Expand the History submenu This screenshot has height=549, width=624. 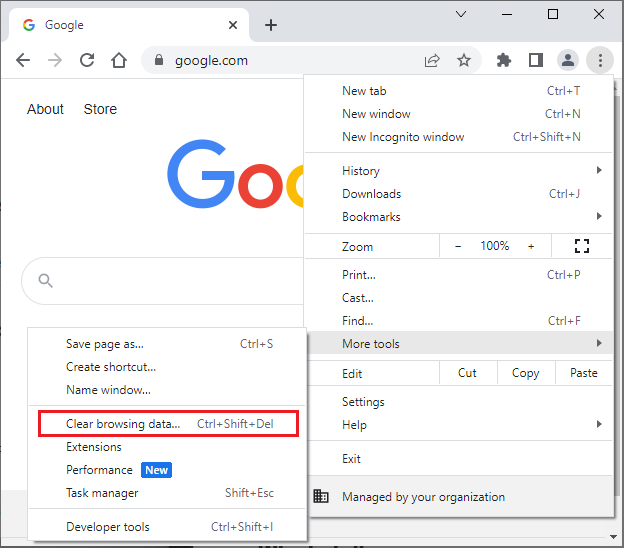pyautogui.click(x=458, y=171)
